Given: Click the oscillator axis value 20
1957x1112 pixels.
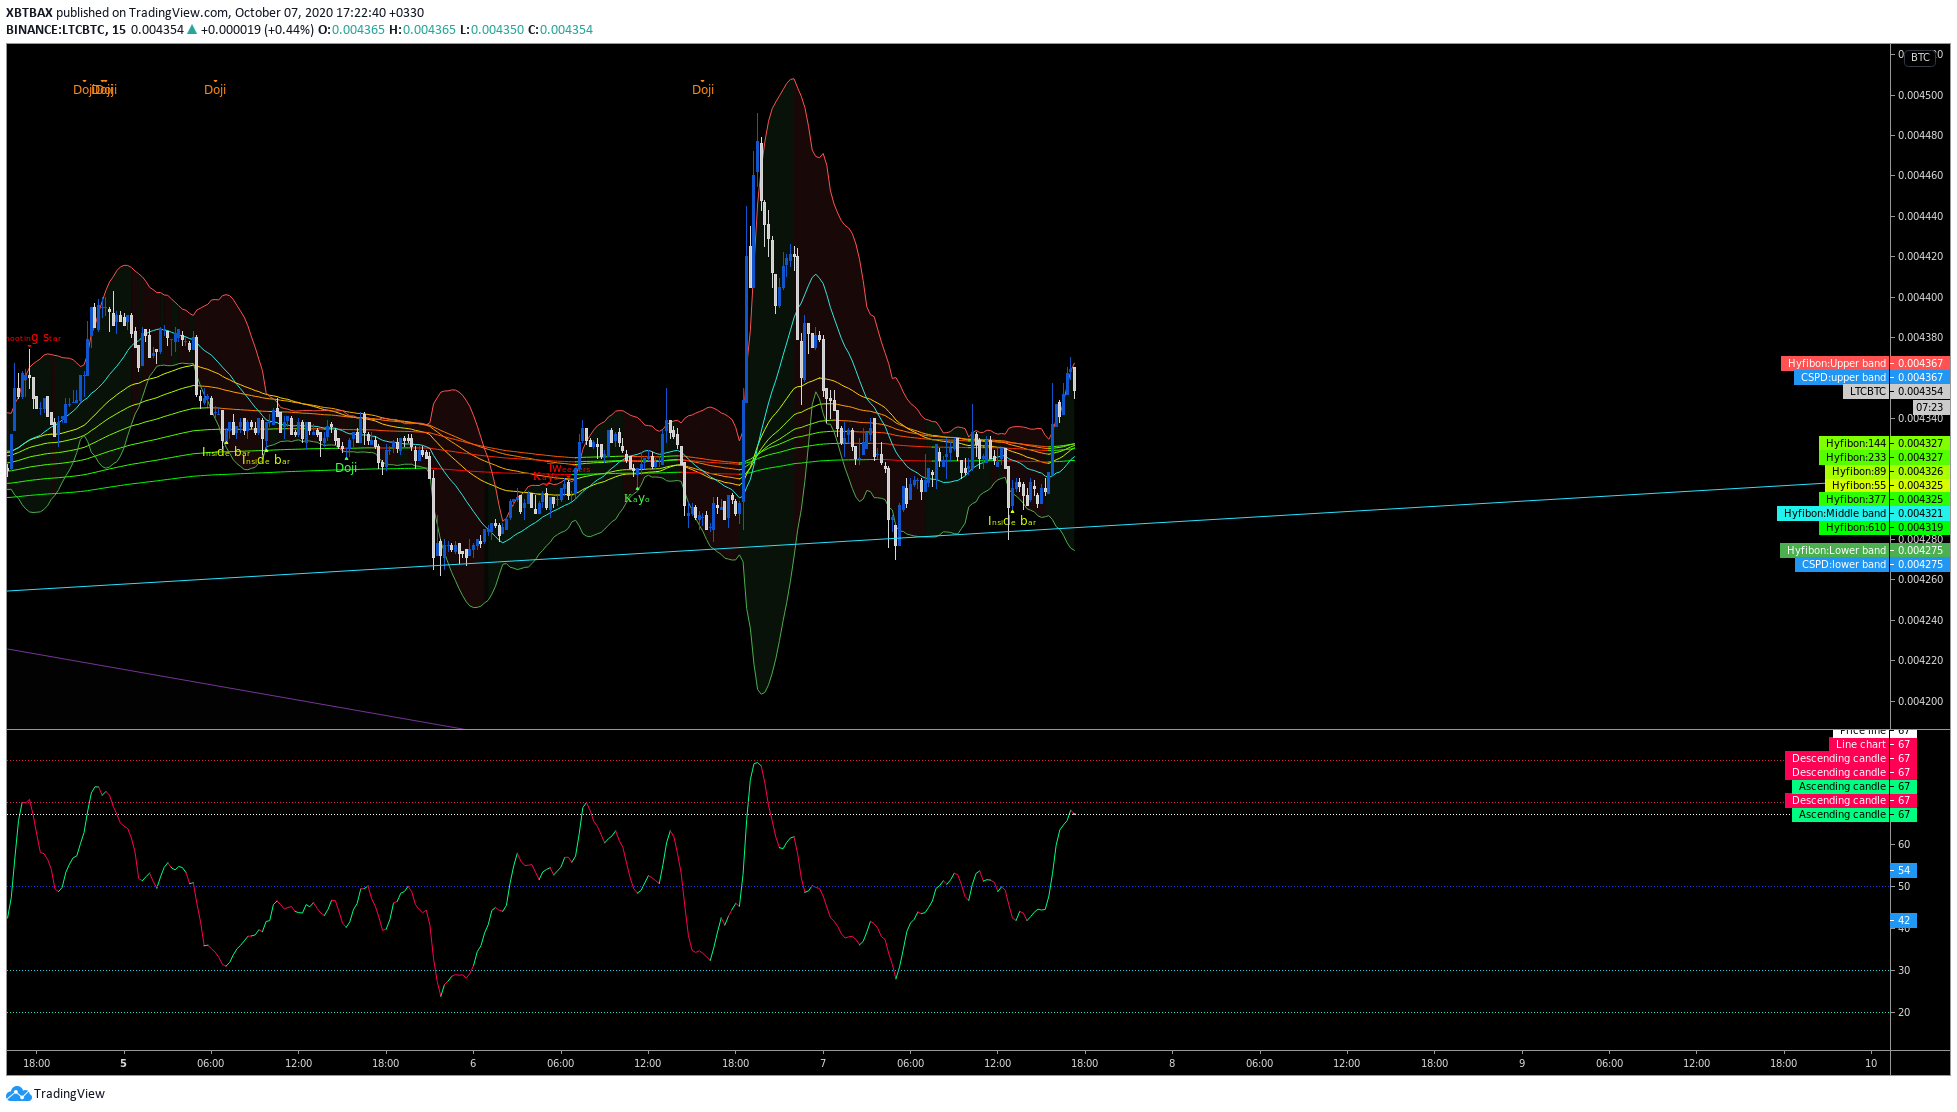Looking at the screenshot, I should coord(1904,1012).
